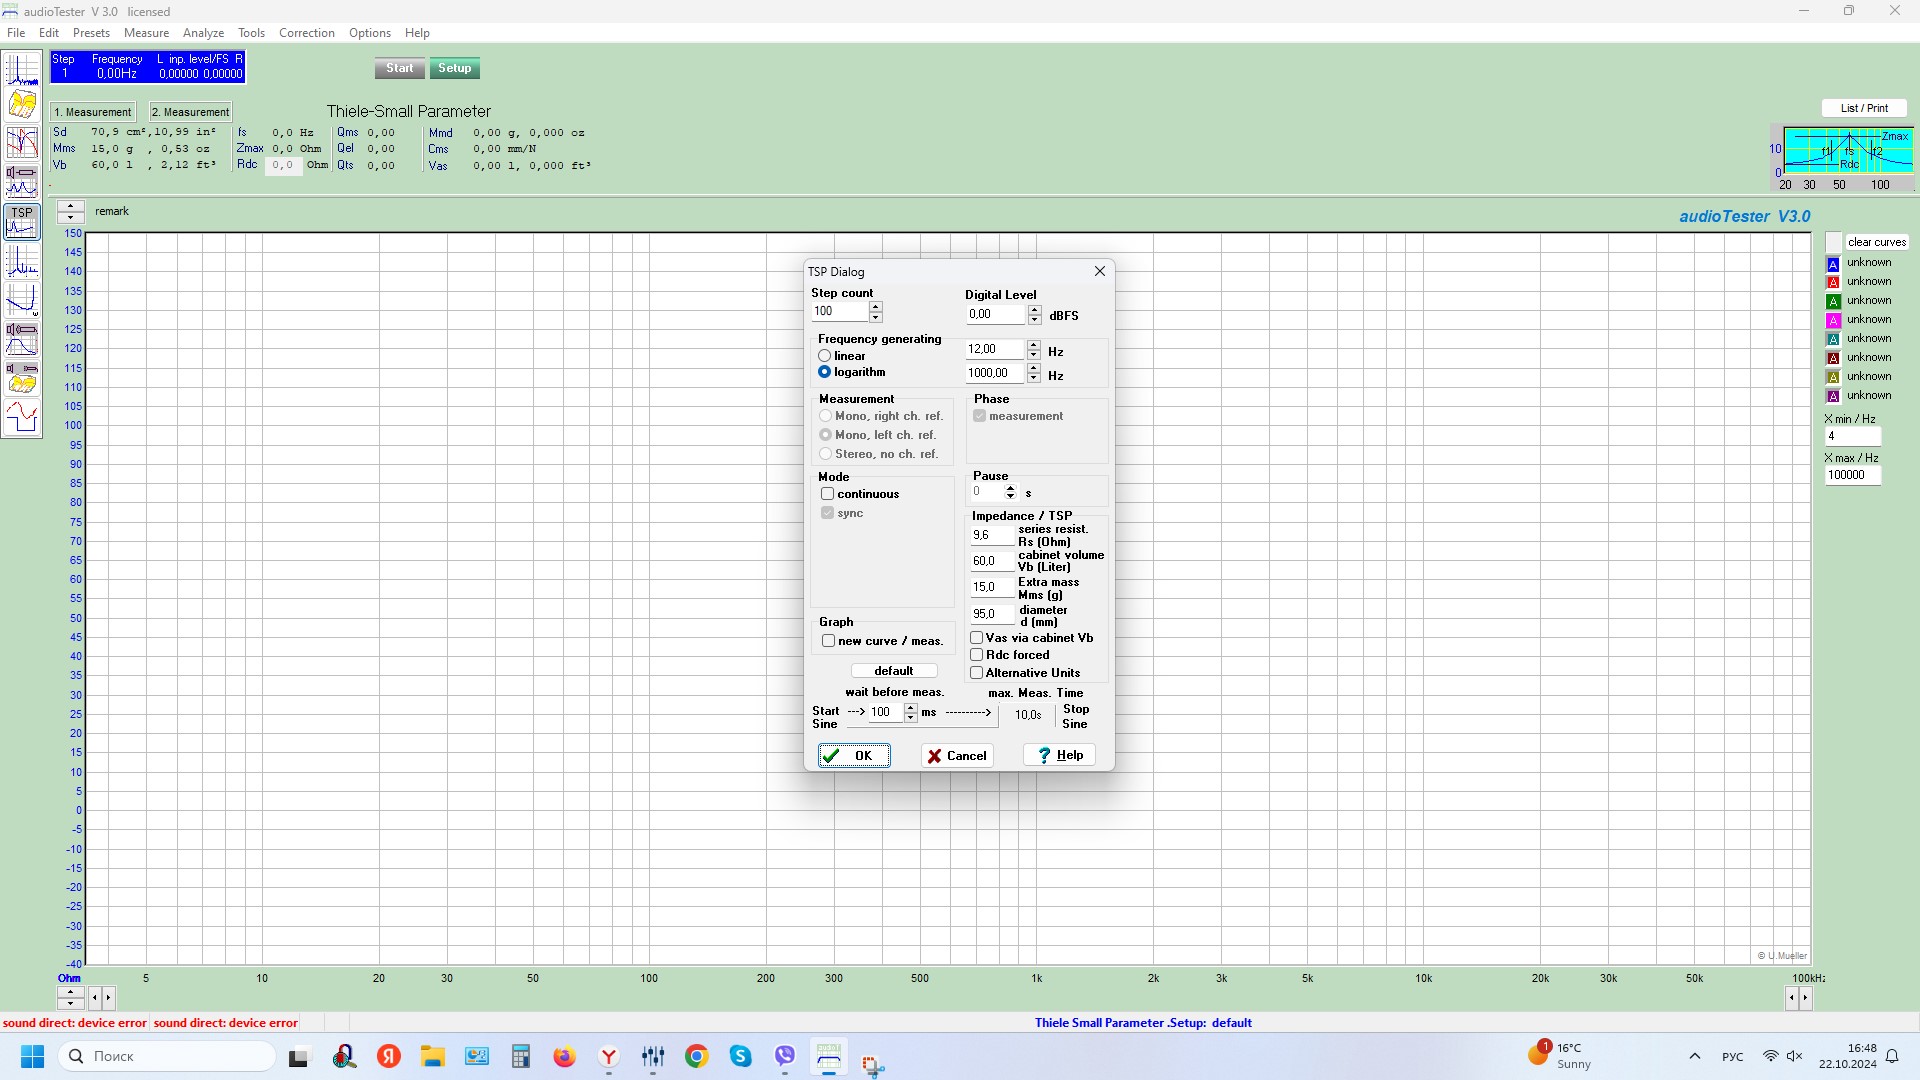
Task: Increase wait before meas. milliseconds spinner
Action: click(x=910, y=707)
